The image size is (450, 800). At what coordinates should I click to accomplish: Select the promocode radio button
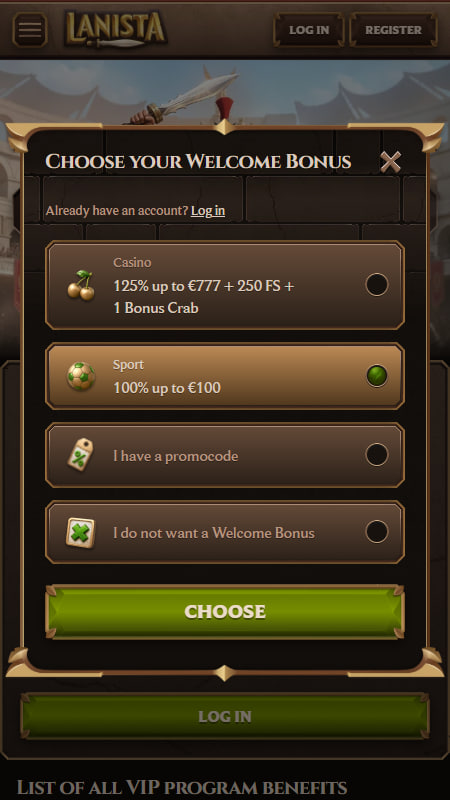click(x=377, y=455)
